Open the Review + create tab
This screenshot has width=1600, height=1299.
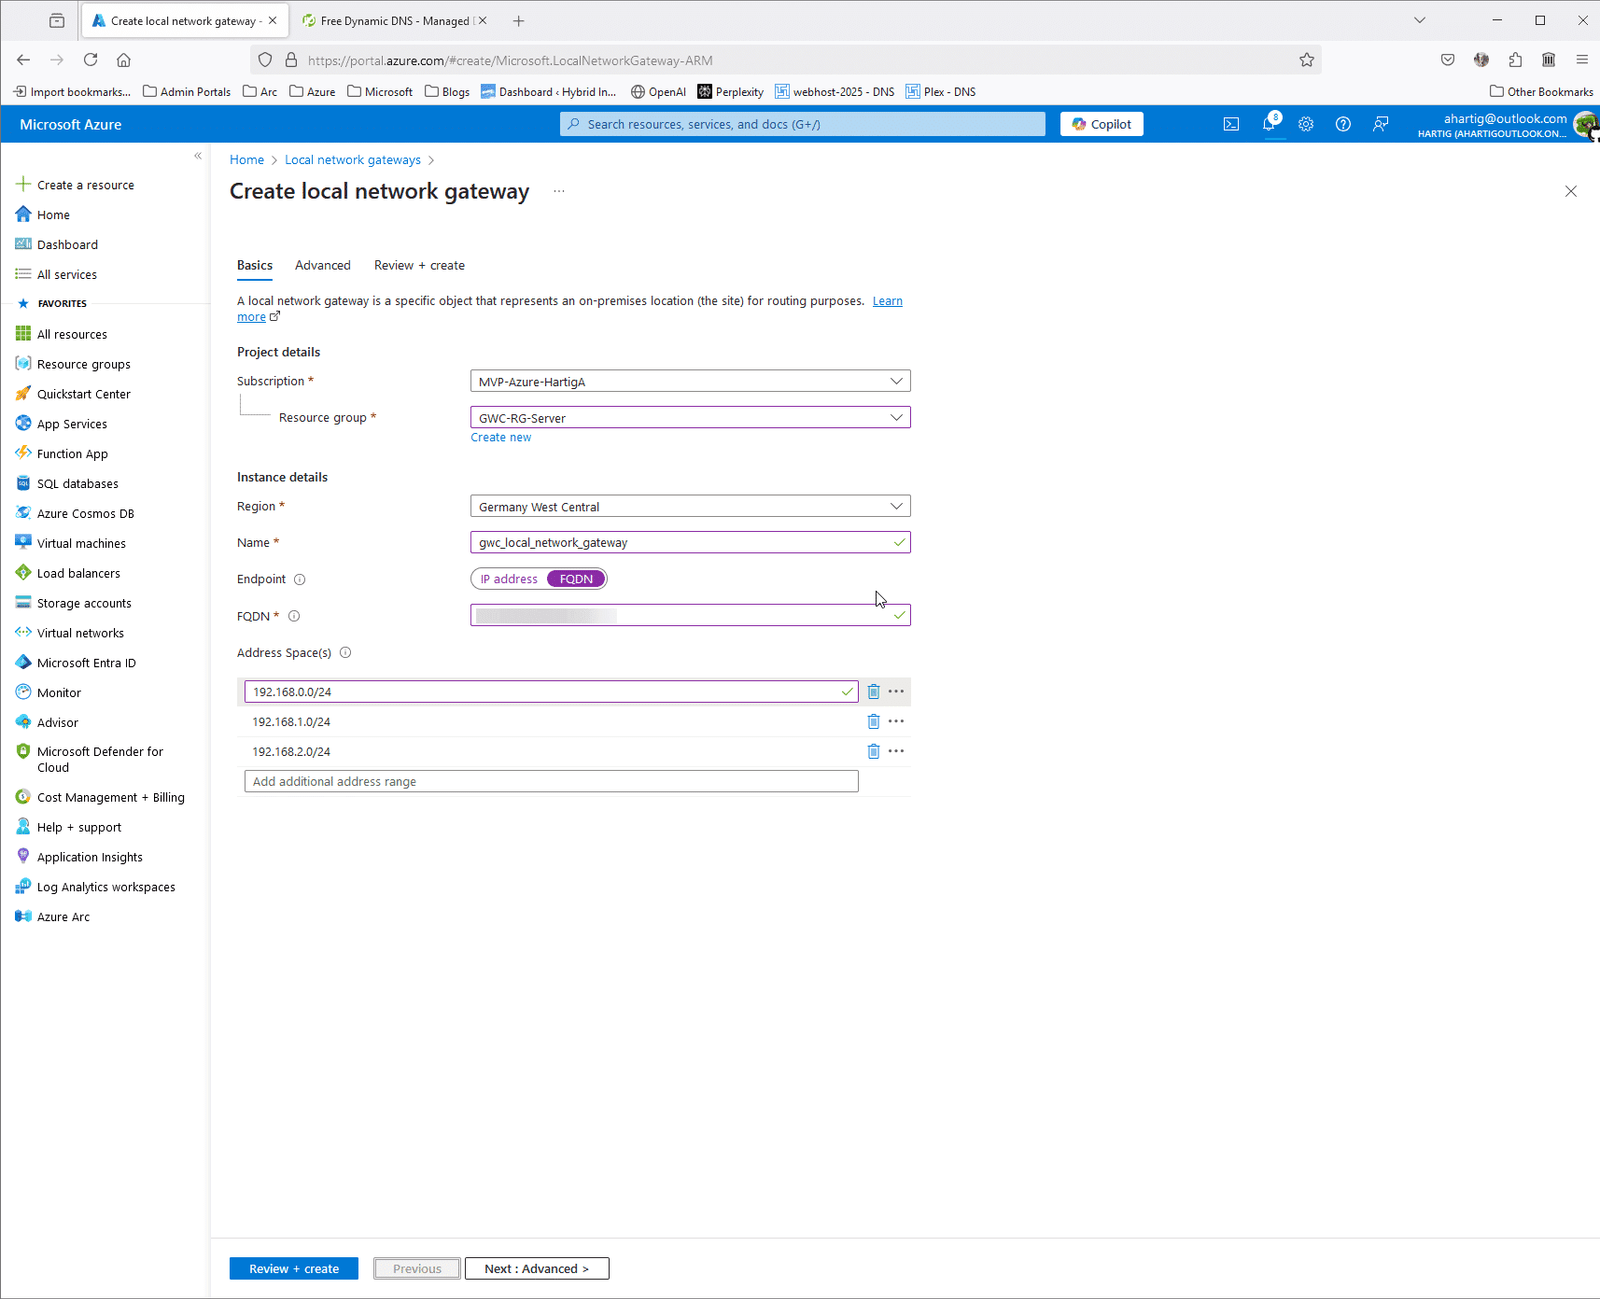419,265
